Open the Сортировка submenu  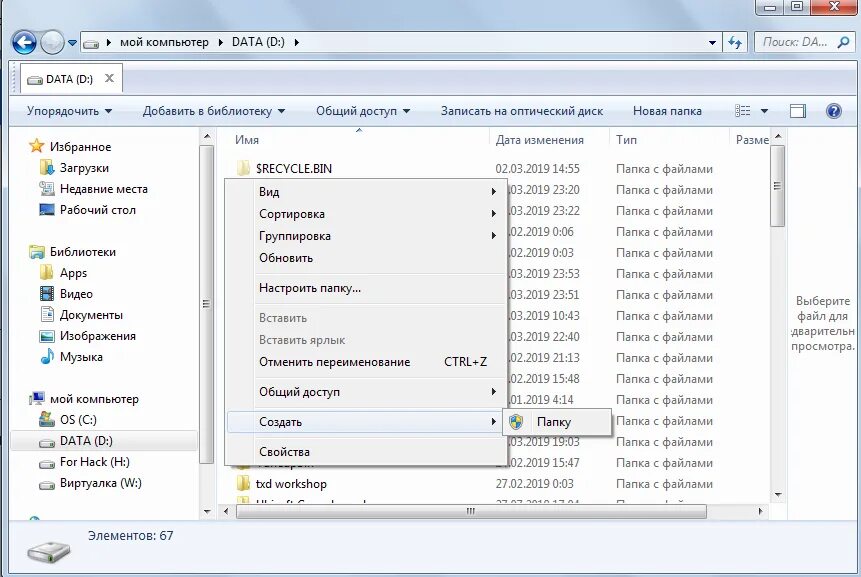[366, 214]
